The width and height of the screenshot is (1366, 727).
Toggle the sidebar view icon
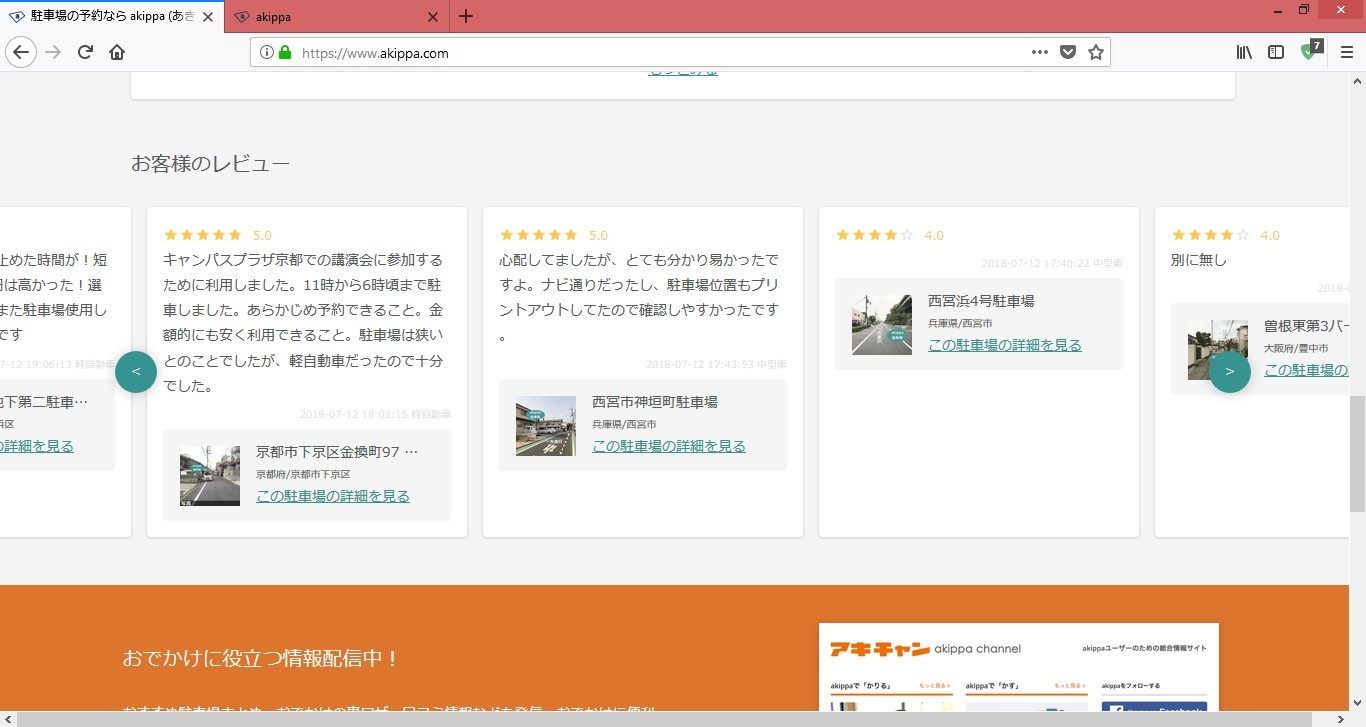coord(1276,52)
